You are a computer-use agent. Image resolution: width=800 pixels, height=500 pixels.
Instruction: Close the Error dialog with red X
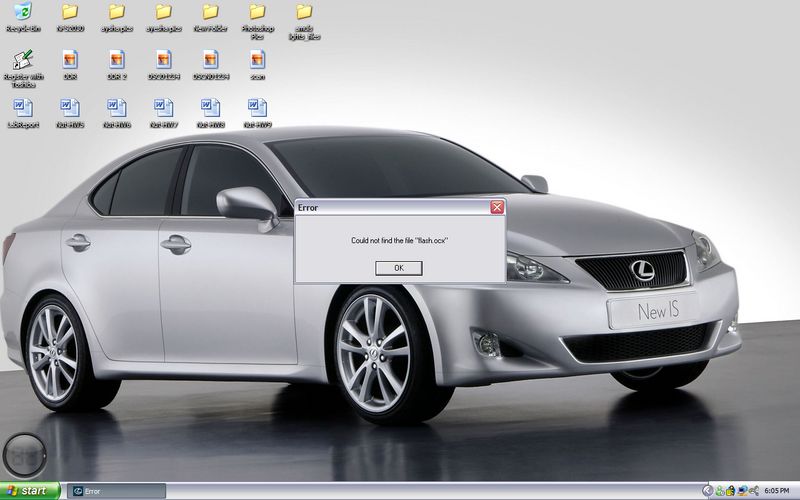point(497,207)
